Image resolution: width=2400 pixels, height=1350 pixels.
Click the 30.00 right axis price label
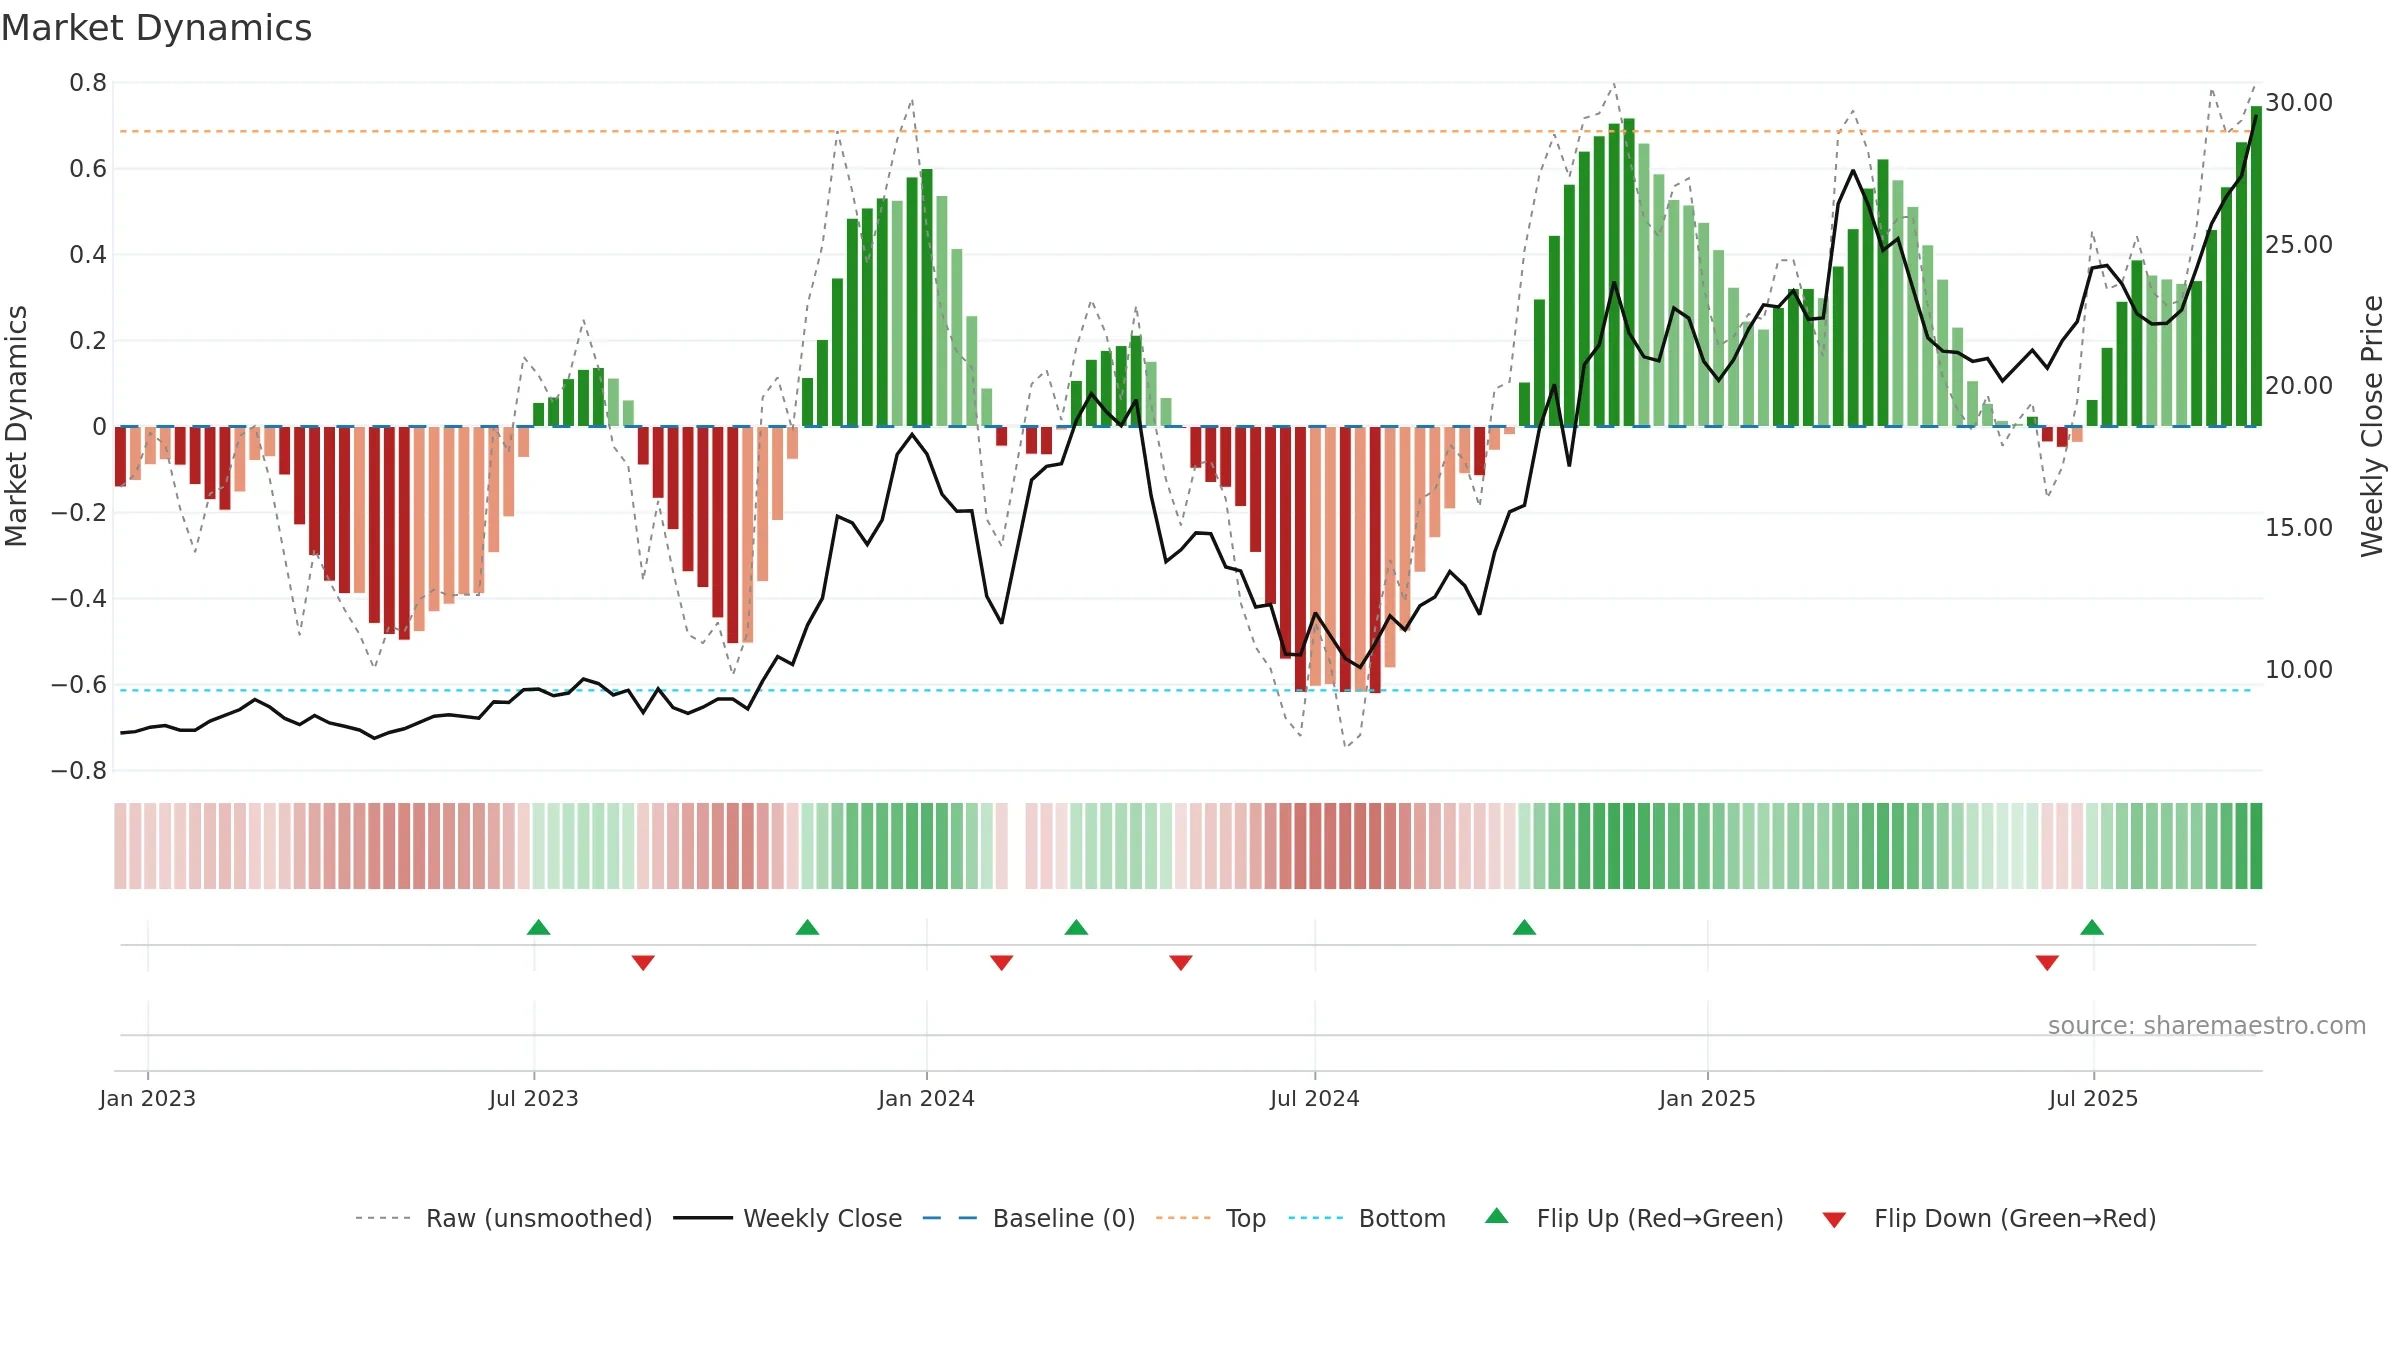tap(2299, 103)
